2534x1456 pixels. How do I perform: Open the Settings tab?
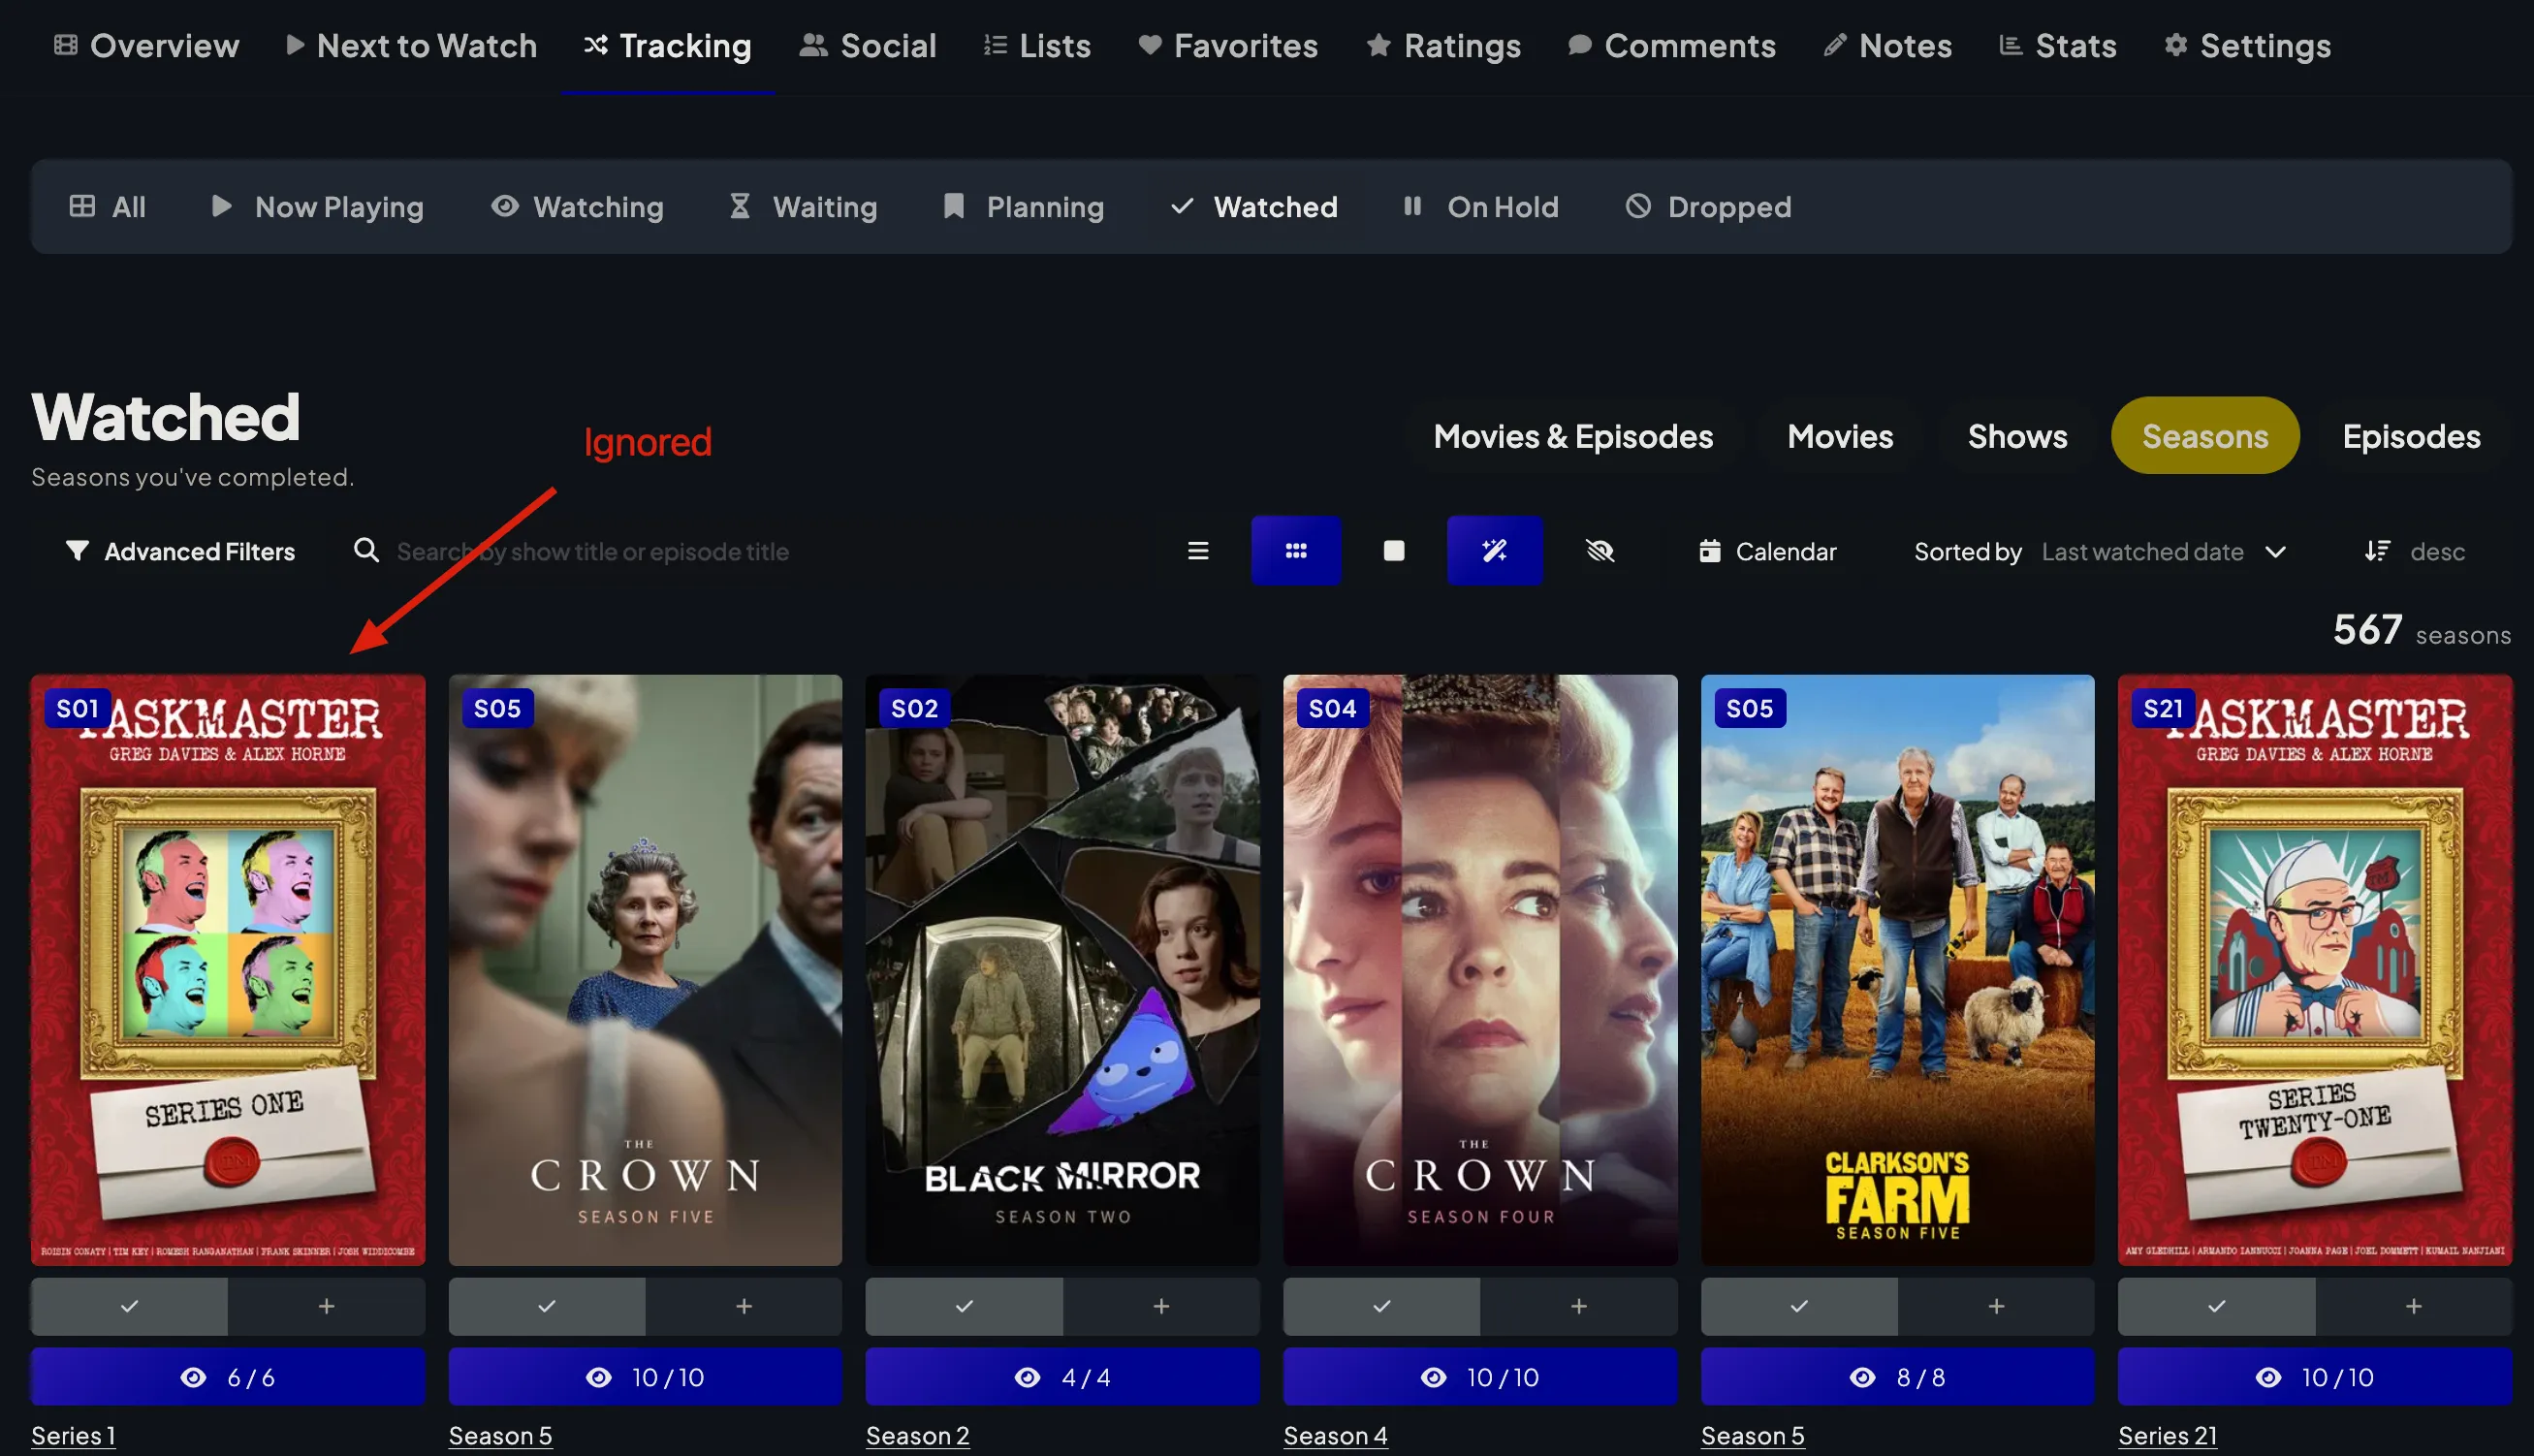2247,46
